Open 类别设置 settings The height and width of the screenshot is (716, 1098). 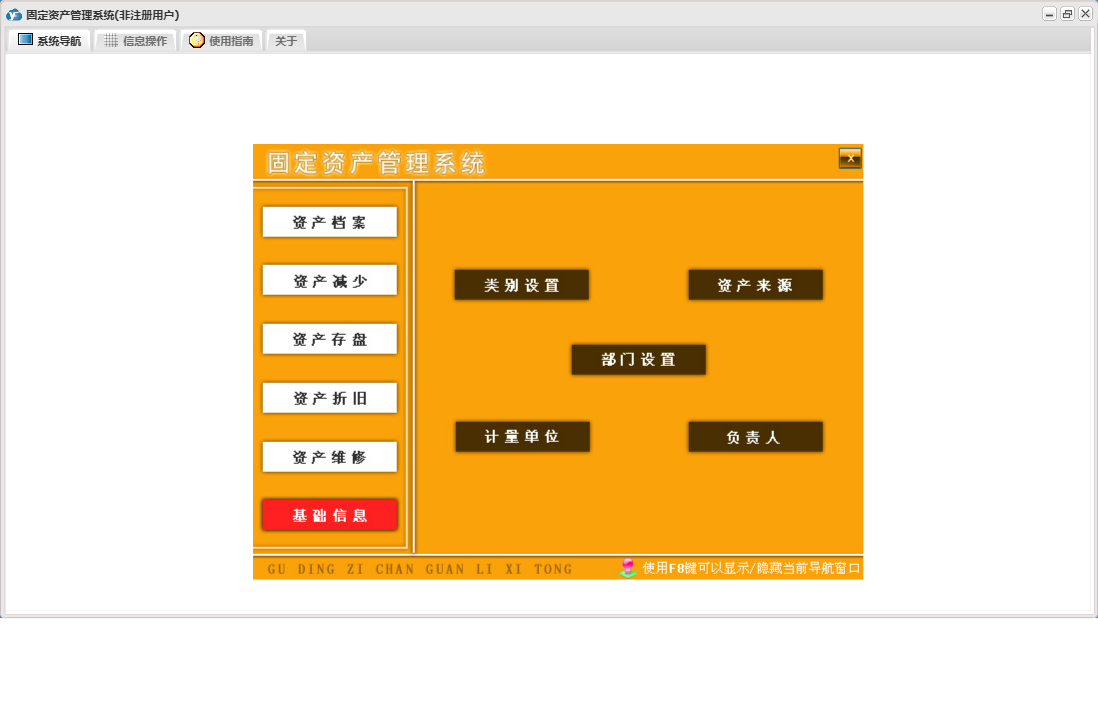(x=522, y=285)
